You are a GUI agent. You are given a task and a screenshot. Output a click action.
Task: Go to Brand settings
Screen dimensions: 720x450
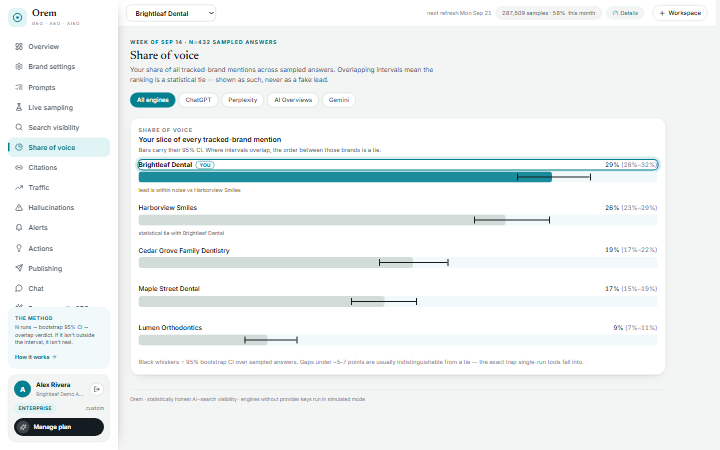[59, 67]
